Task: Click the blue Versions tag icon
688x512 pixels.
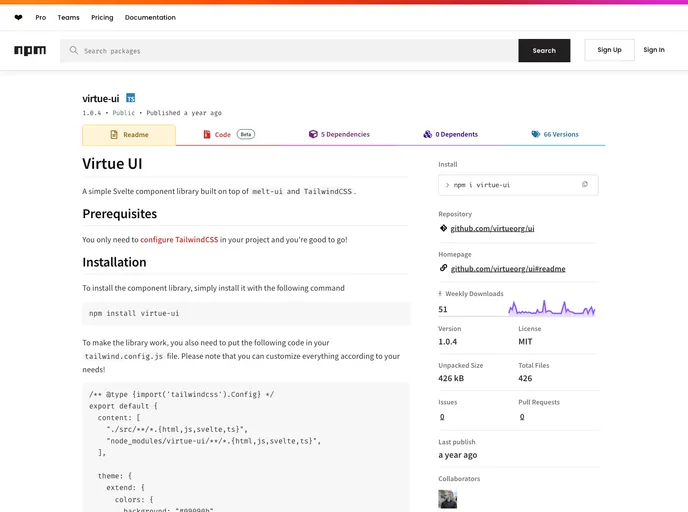Action: (535, 134)
